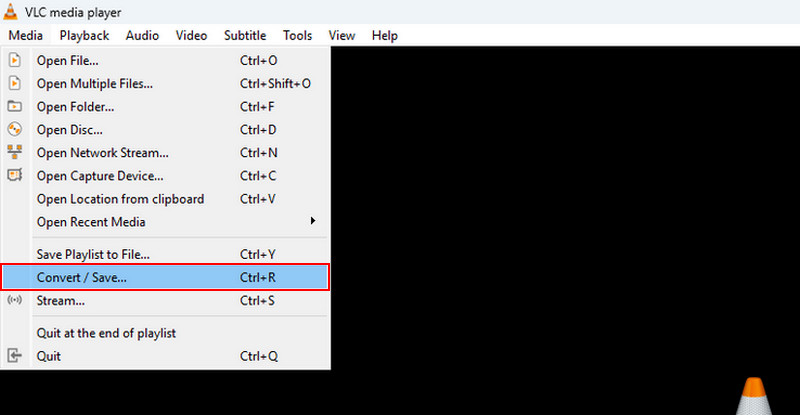Click the Open Multiple Files icon
This screenshot has height=415, width=800.
click(x=14, y=83)
